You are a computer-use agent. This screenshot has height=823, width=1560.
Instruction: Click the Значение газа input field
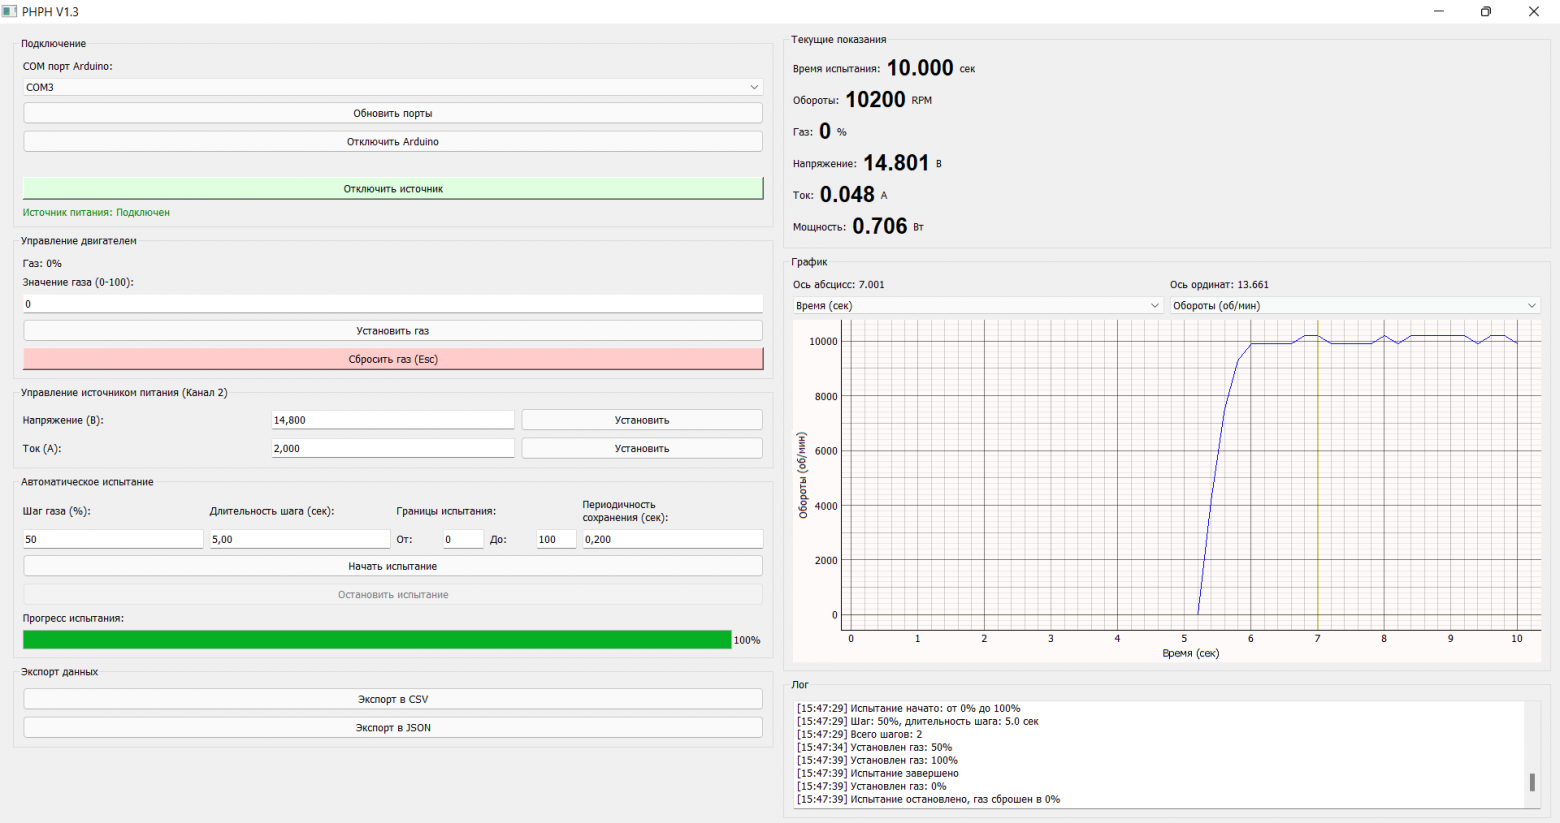pyautogui.click(x=393, y=304)
